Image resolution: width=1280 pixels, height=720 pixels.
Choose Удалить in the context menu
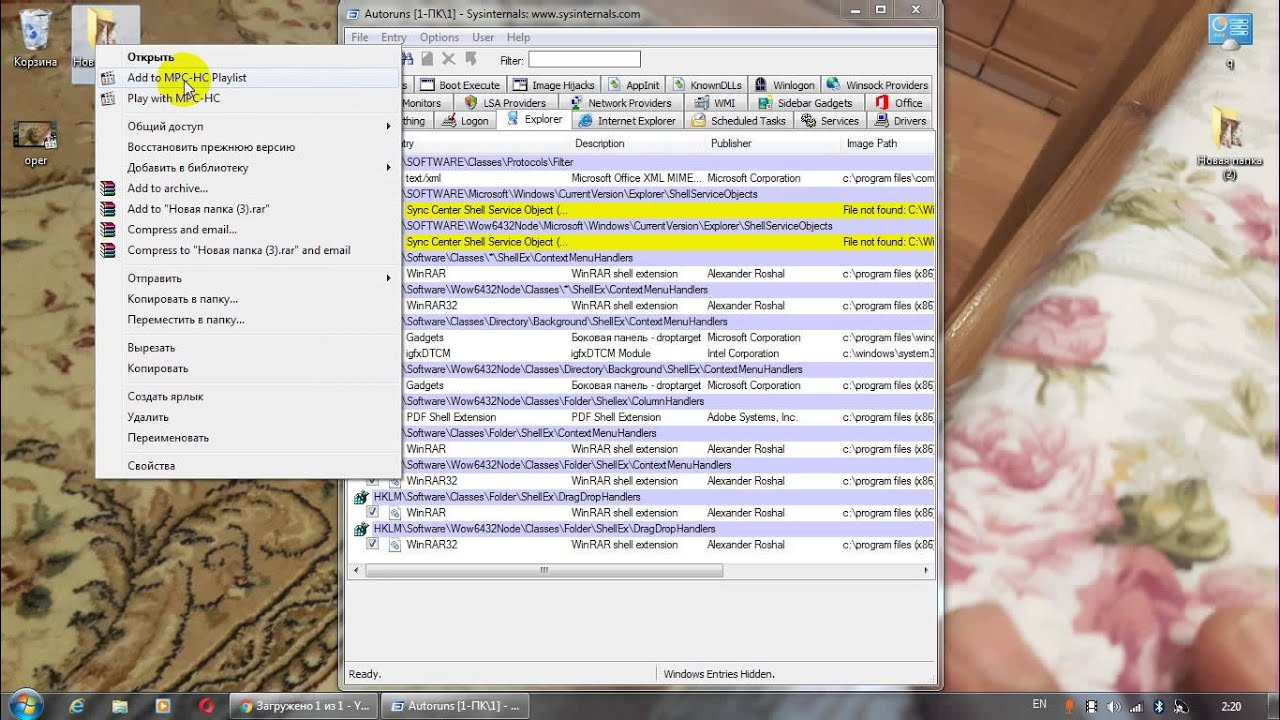(248, 417)
